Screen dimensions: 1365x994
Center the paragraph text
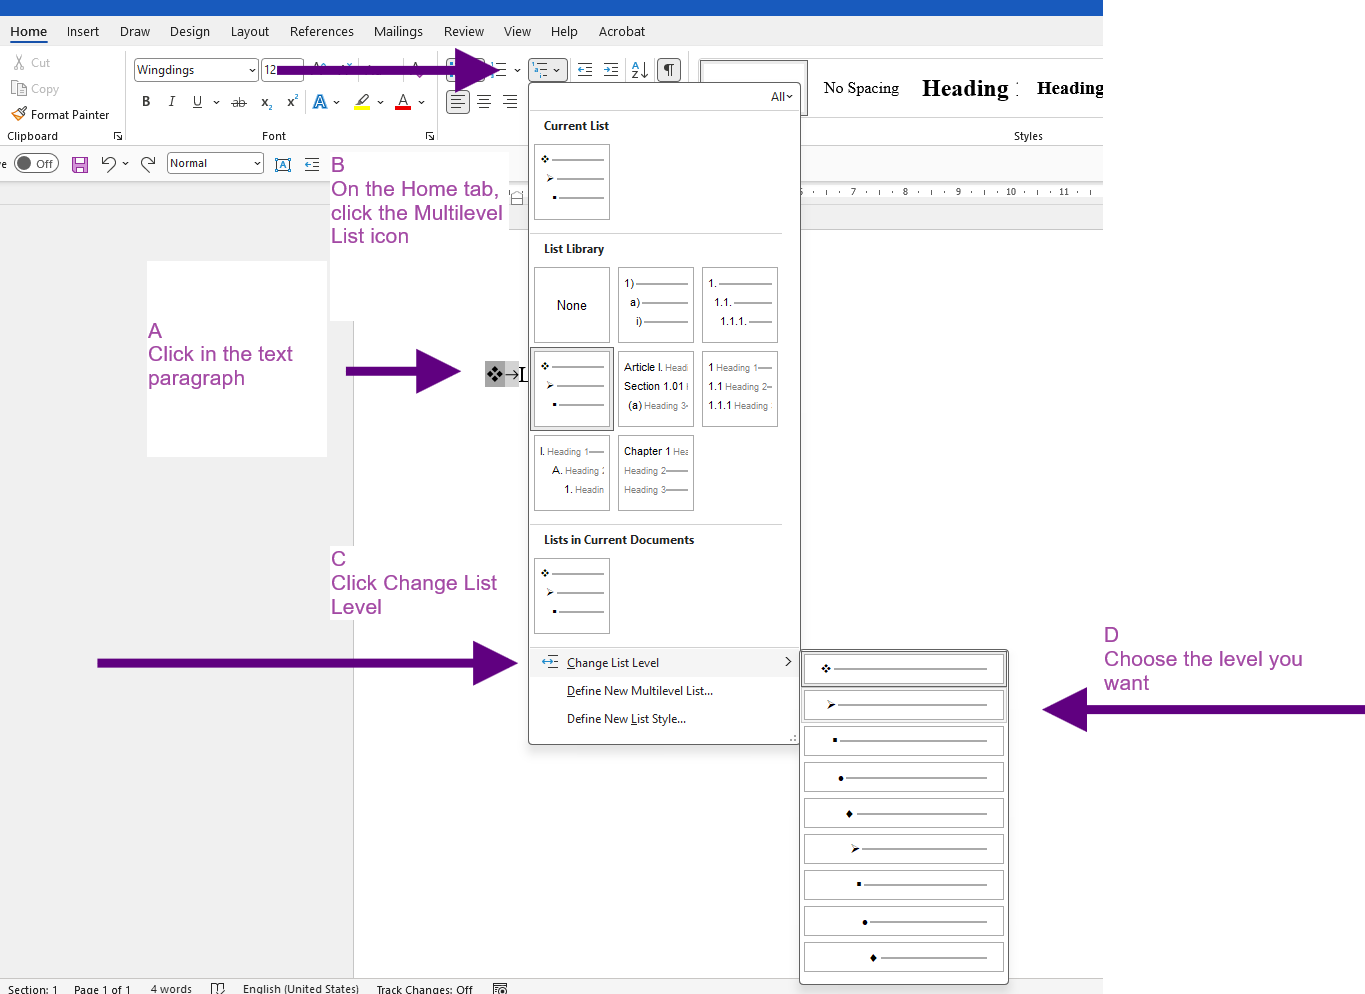[x=484, y=102]
